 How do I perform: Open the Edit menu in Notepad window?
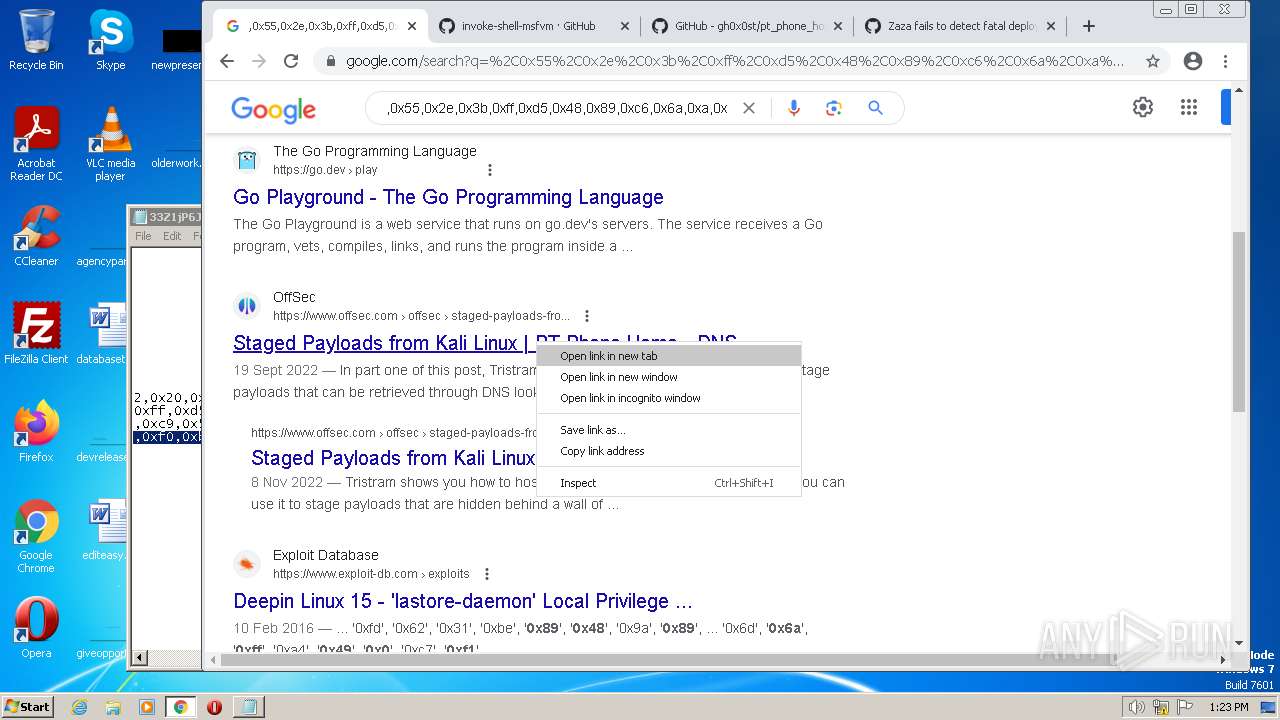tap(172, 236)
